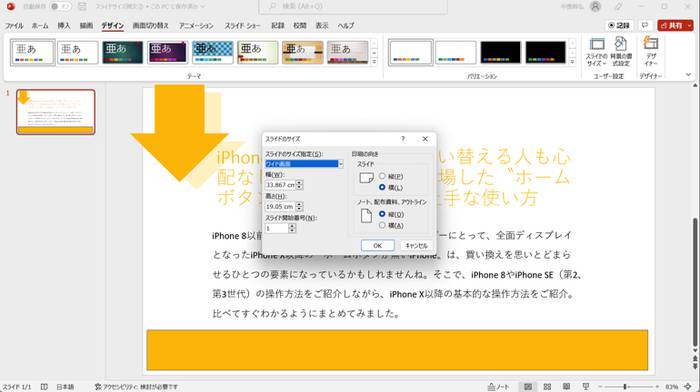Expand the themes gallery more arrow
Viewport: 700px width, 392px height.
coord(374,62)
